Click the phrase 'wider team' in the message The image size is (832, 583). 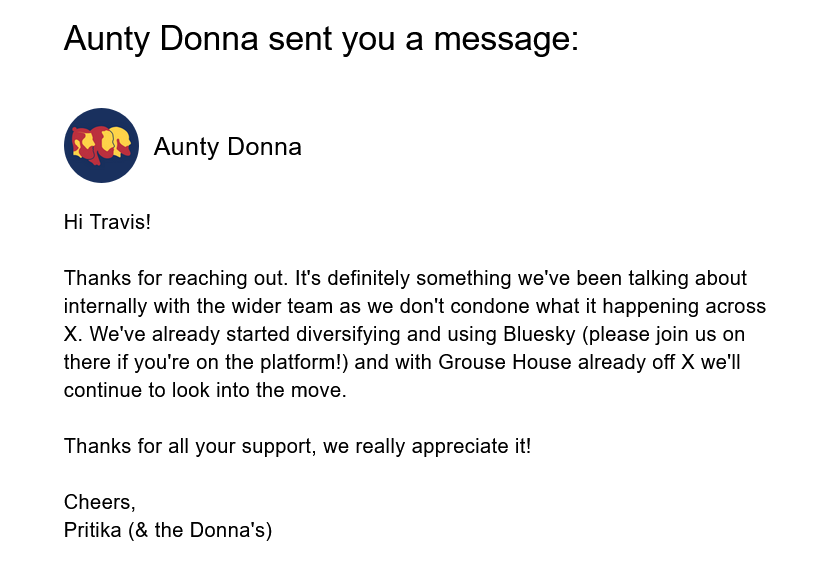point(271,306)
